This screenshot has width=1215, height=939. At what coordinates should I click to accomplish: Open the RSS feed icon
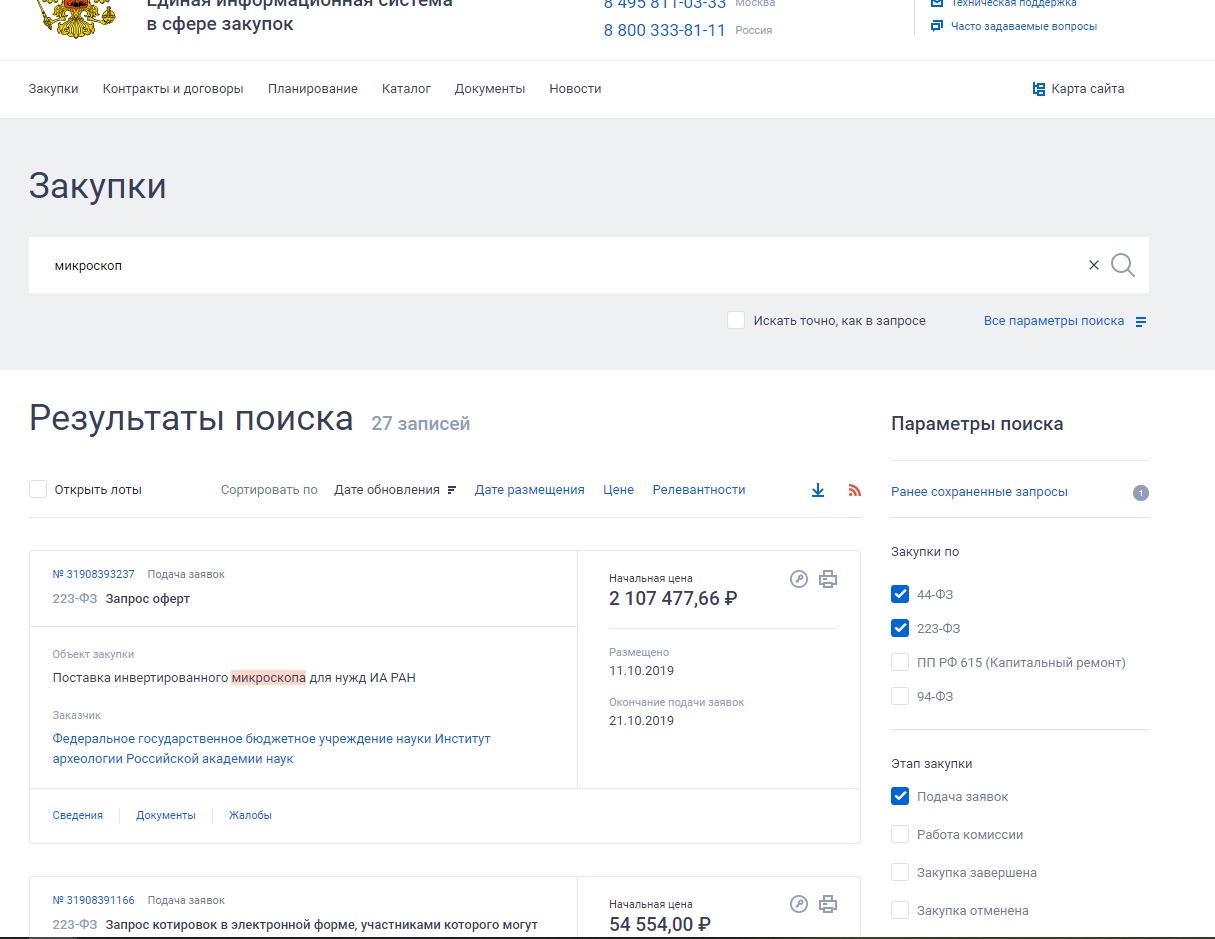click(x=854, y=490)
